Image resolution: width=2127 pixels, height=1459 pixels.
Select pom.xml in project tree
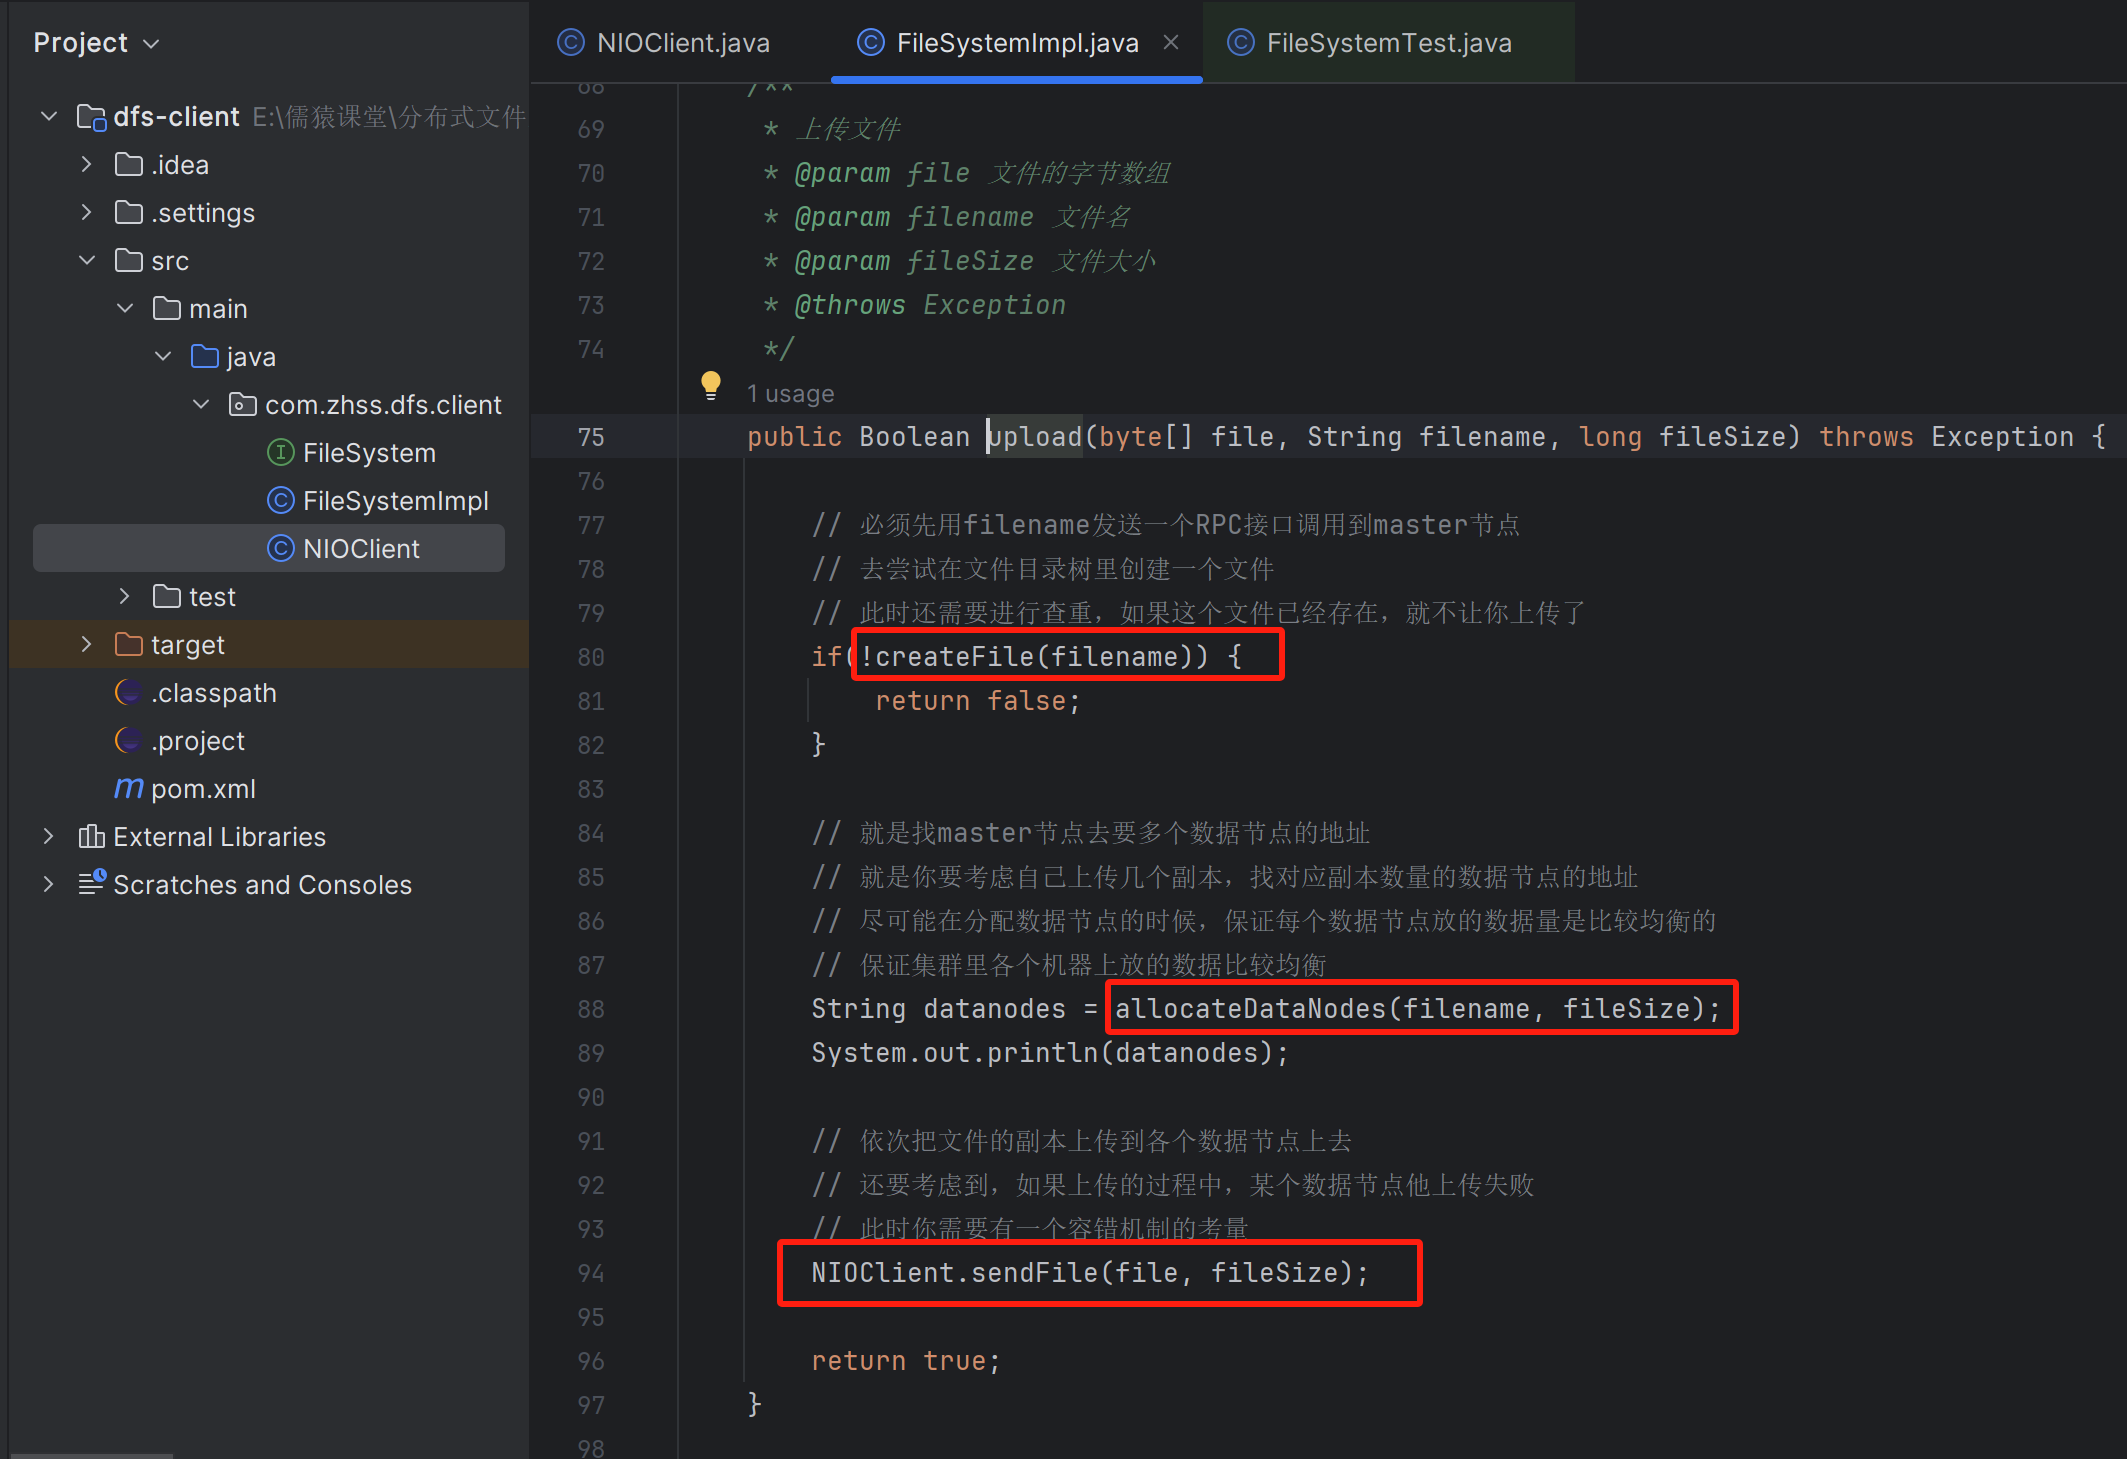tap(203, 789)
